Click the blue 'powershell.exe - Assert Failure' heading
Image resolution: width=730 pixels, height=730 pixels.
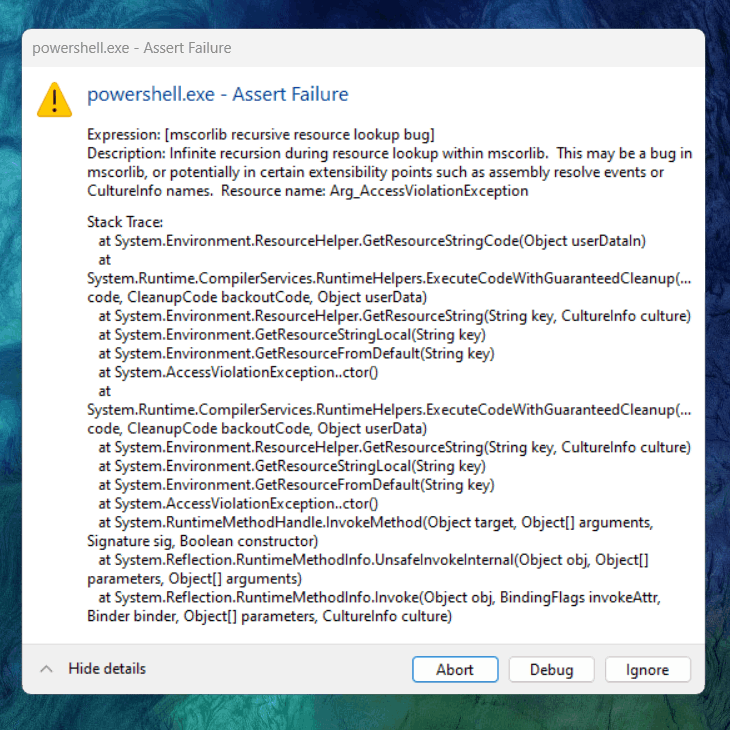(x=218, y=94)
